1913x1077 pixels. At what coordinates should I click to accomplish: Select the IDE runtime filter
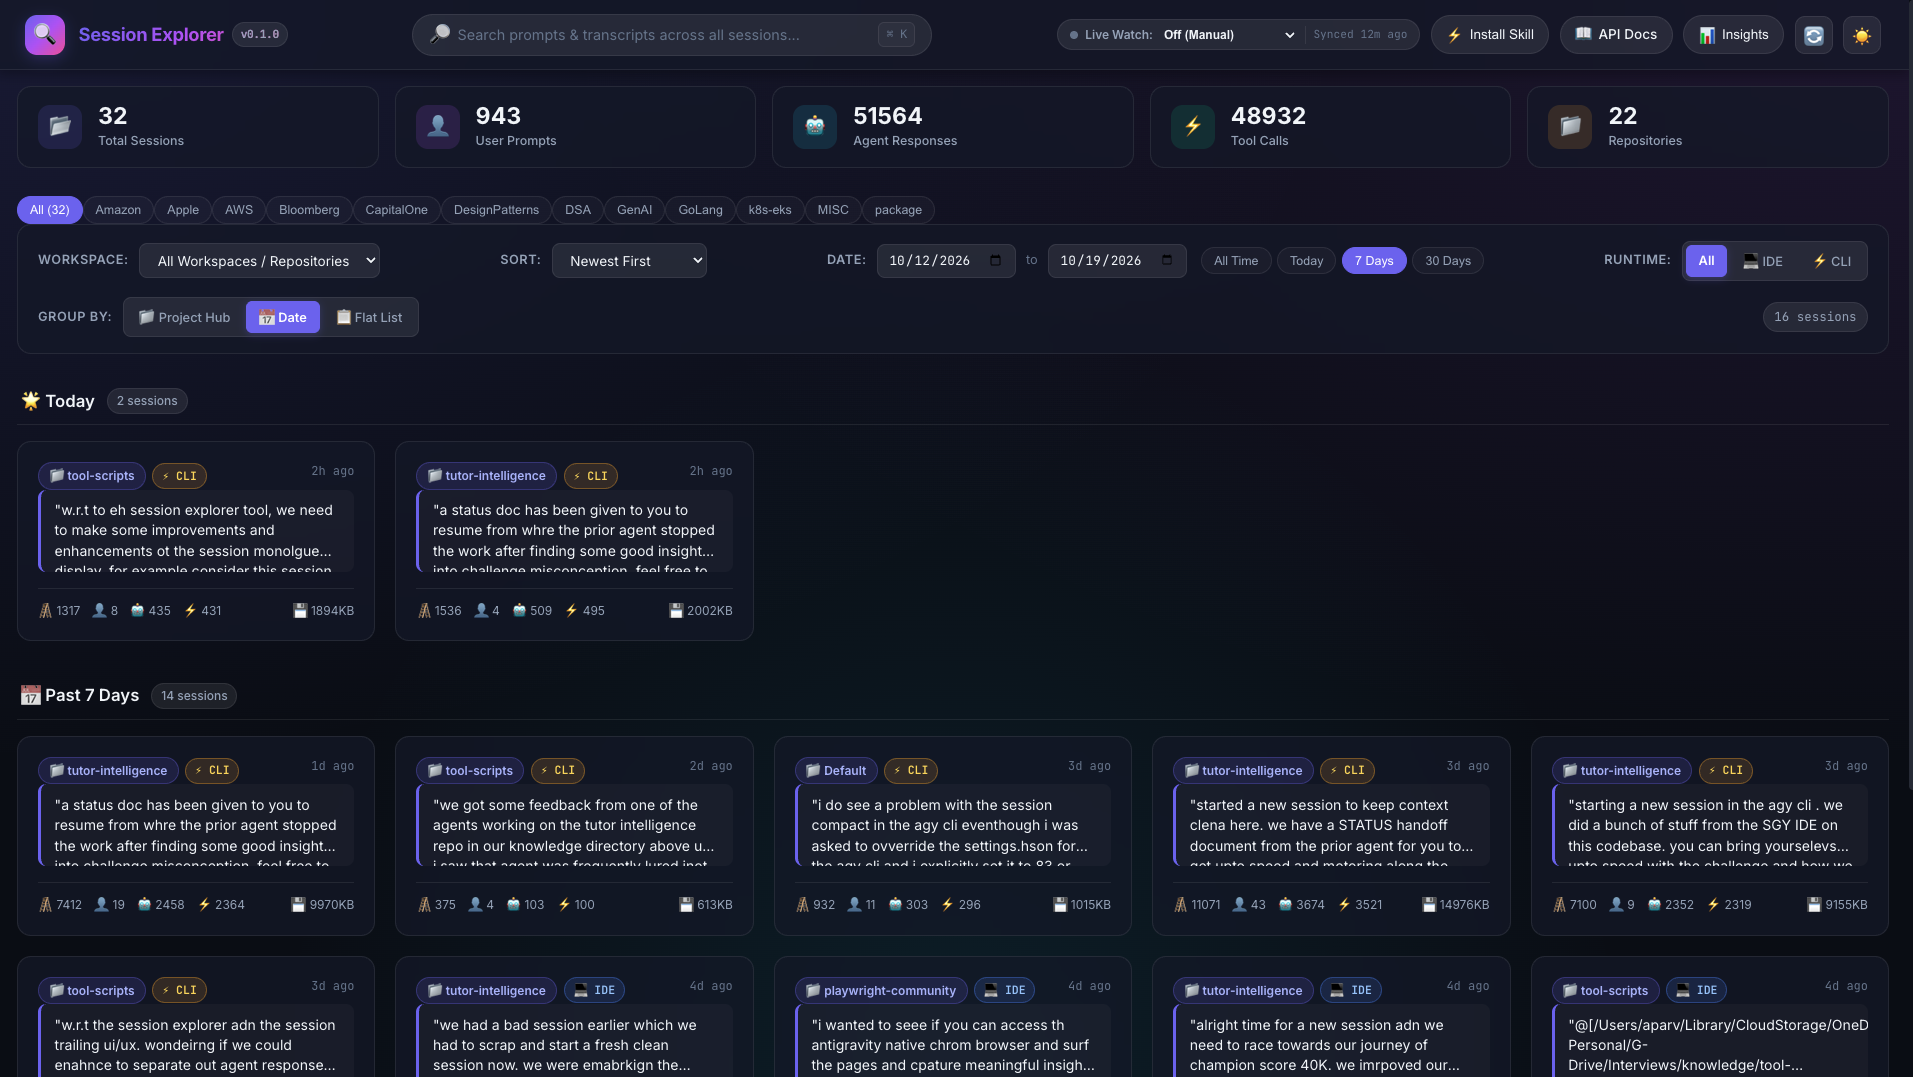click(1762, 261)
